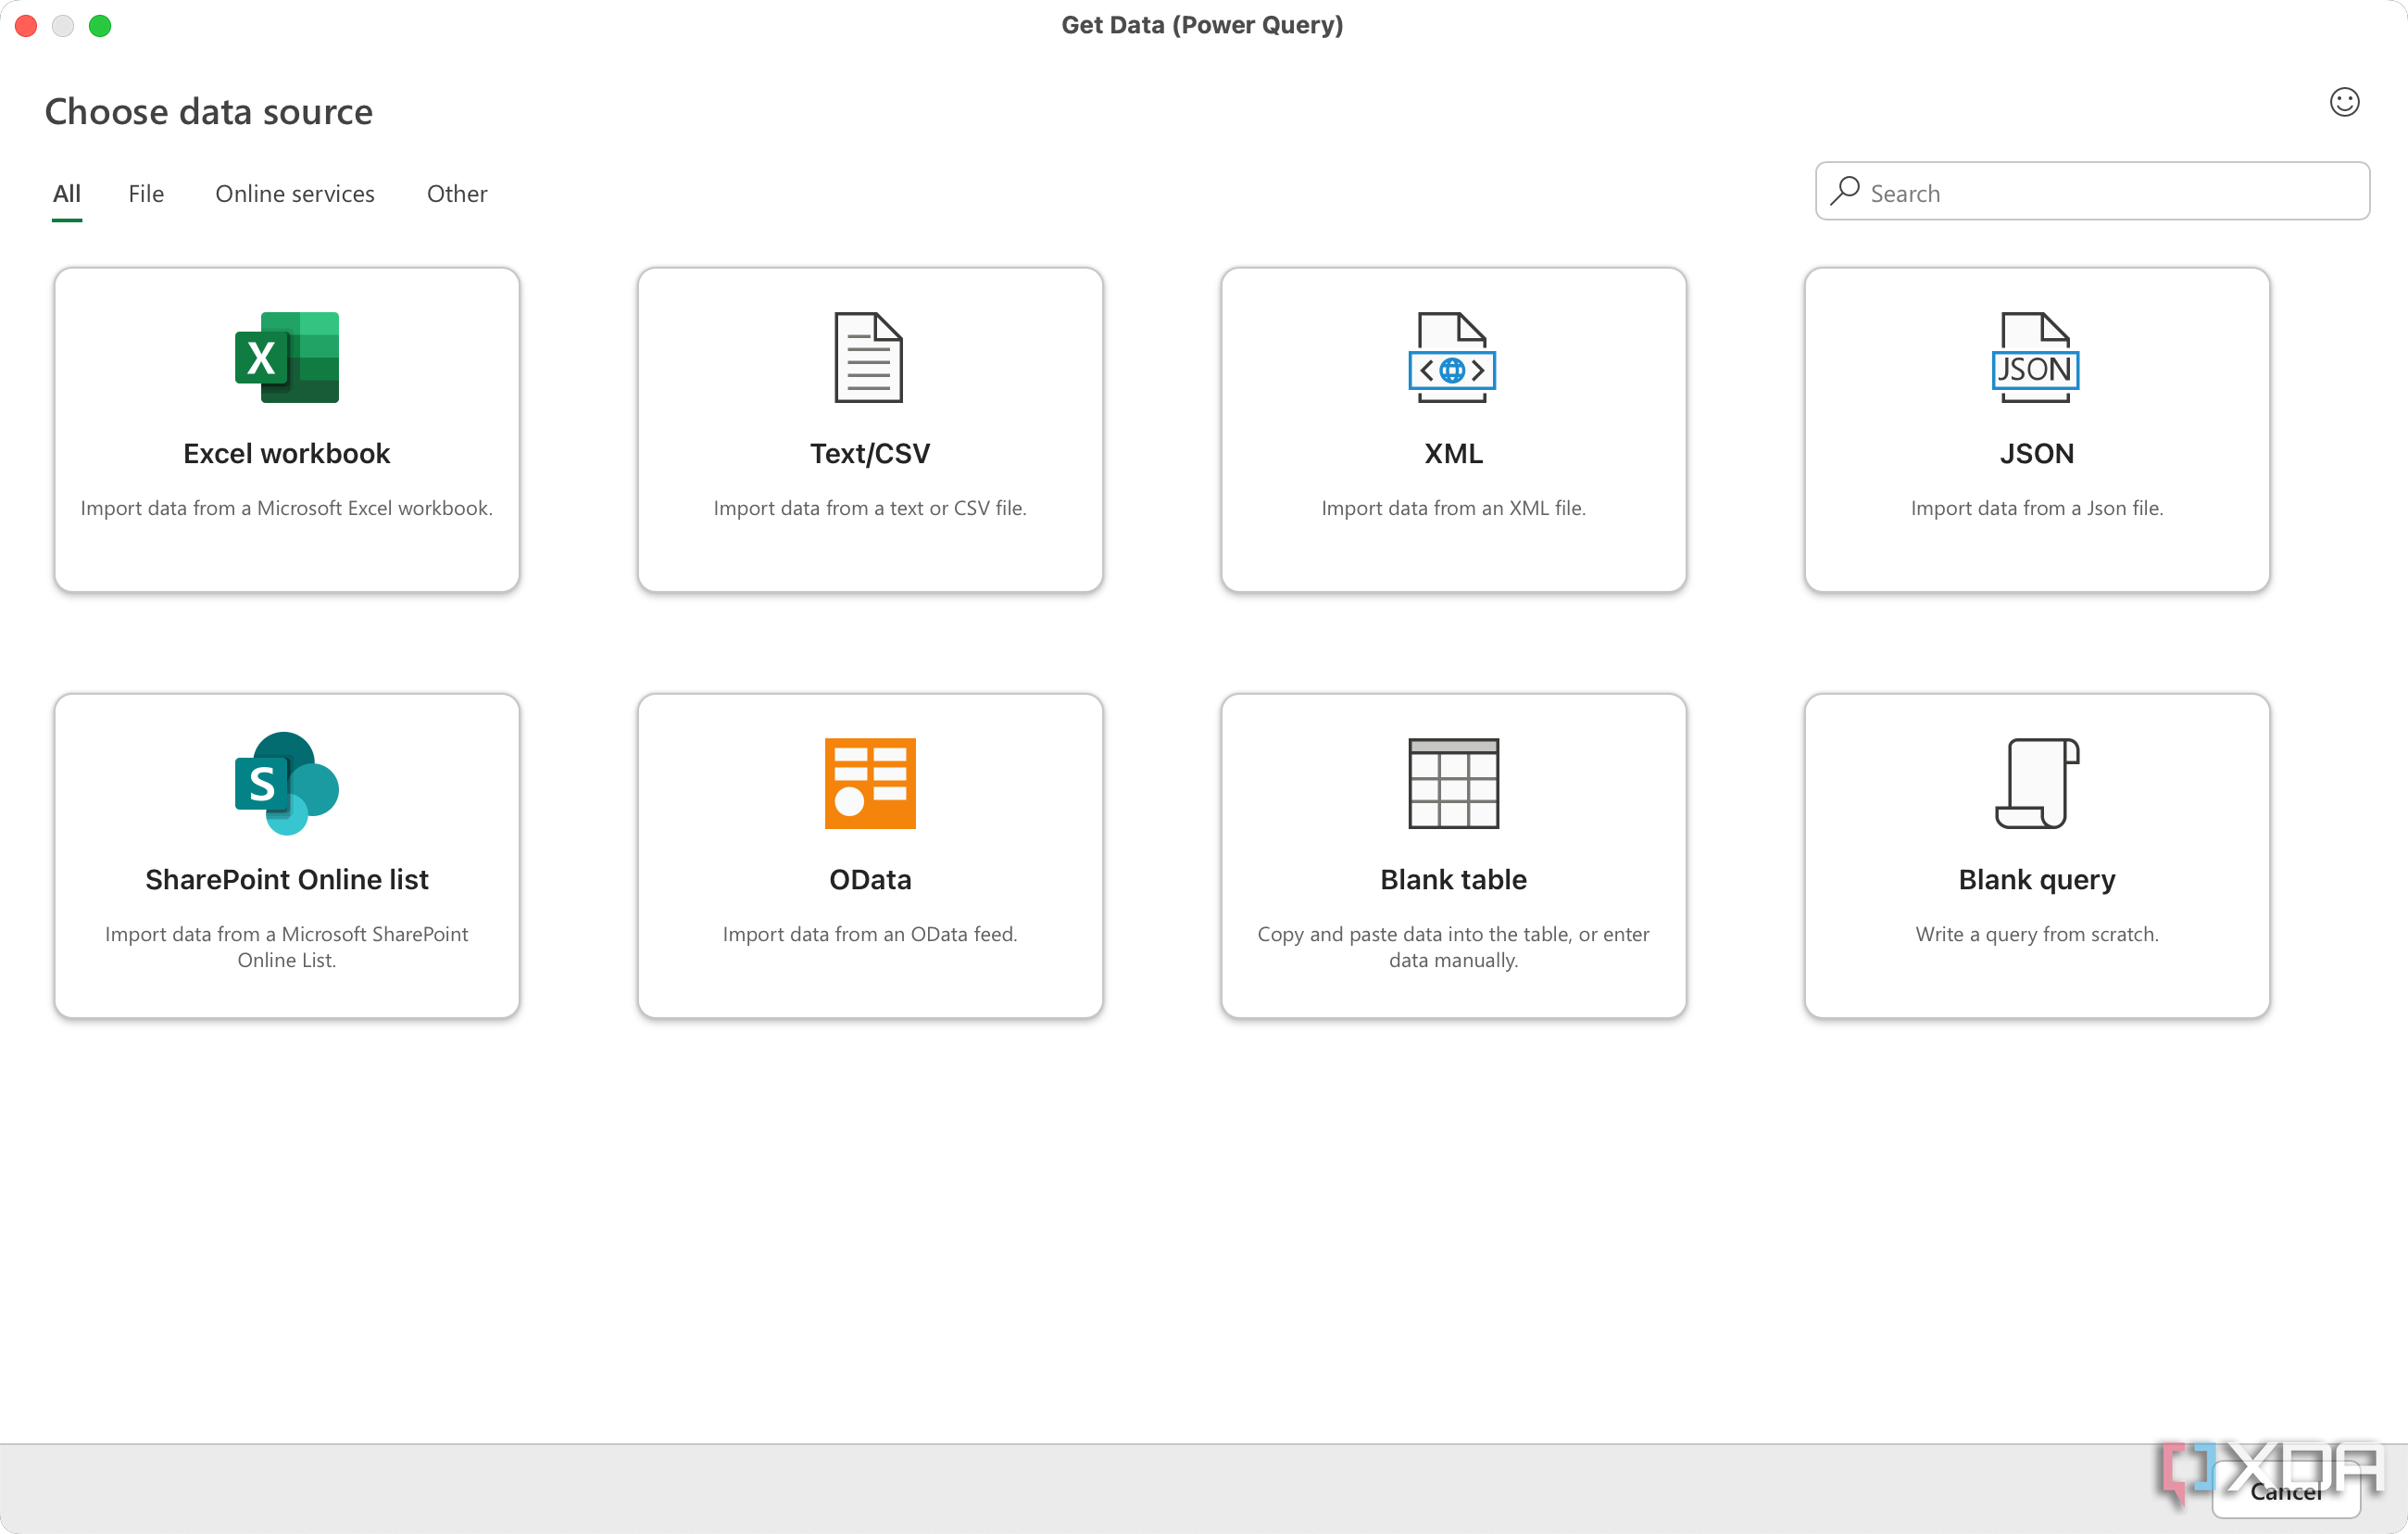Viewport: 2408px width, 1534px height.
Task: Choose the Excel workbook title
Action: (x=287, y=453)
